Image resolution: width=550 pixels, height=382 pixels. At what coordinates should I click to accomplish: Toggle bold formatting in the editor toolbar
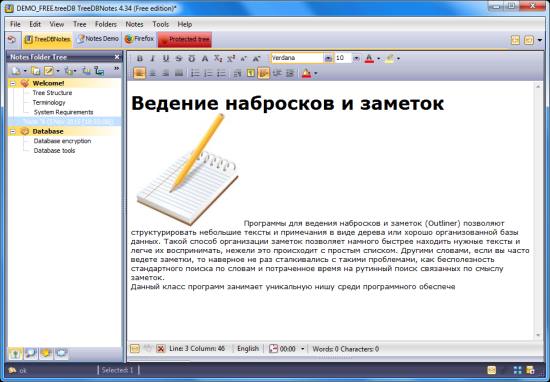(140, 59)
